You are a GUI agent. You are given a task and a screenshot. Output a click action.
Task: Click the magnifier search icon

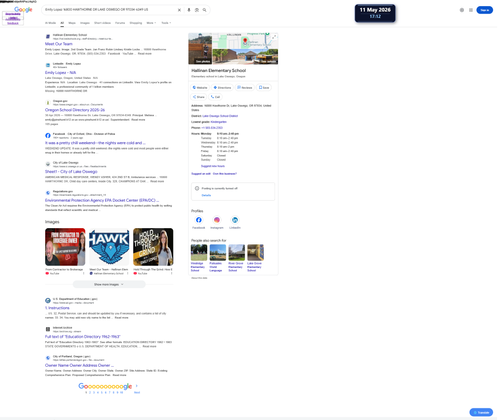coord(204,10)
